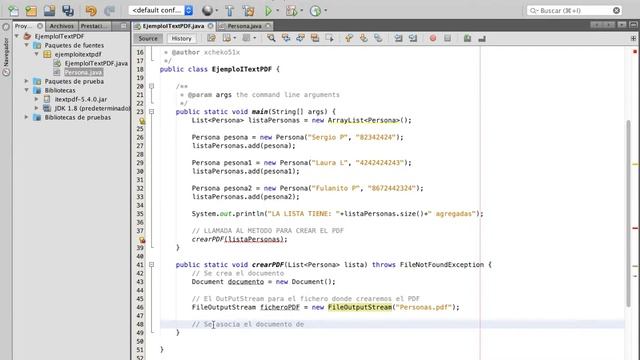This screenshot has height=360, width=640.
Task: Click the Shift Line Left icon
Action: 398,38
